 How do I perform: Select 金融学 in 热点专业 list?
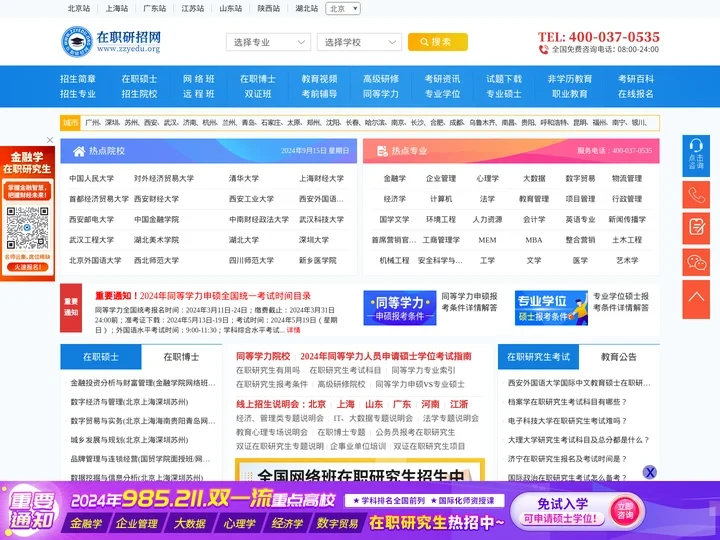tap(394, 179)
